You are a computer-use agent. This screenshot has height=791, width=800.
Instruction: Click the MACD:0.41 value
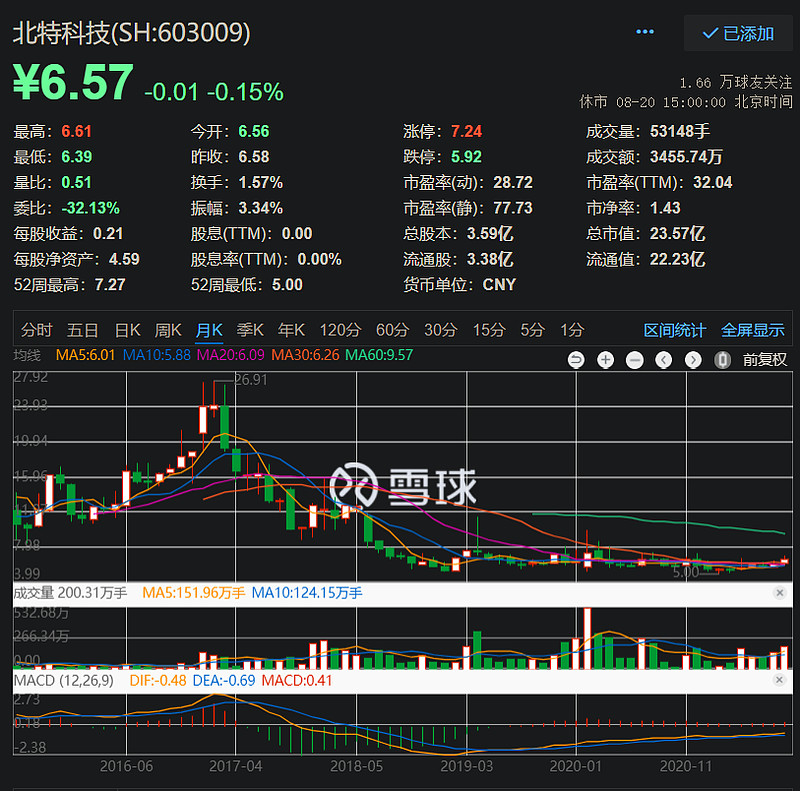point(297,681)
